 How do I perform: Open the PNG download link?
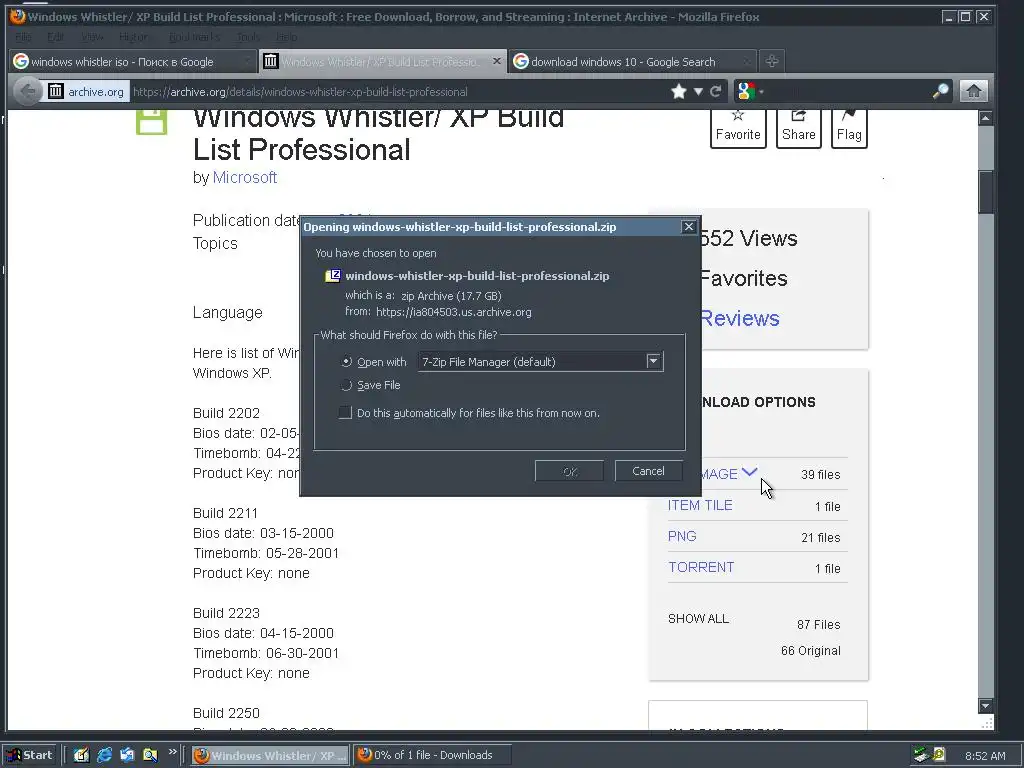pos(682,536)
